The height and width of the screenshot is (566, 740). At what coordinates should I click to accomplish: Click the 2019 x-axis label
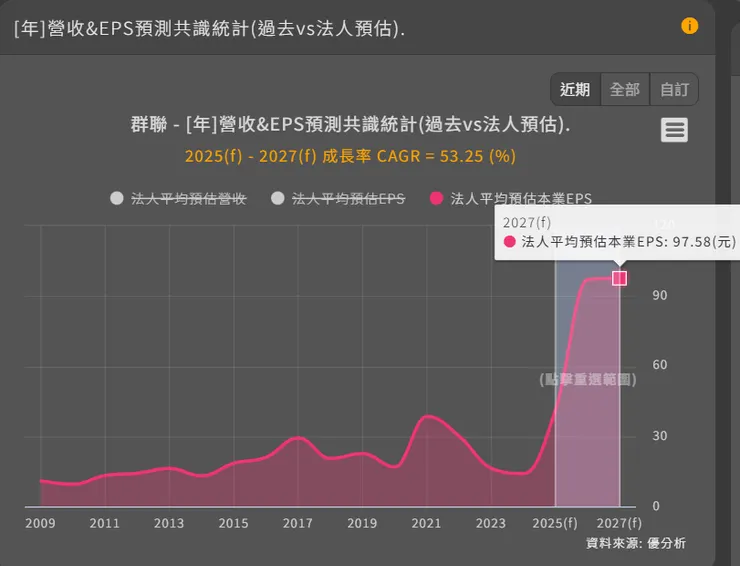point(362,524)
